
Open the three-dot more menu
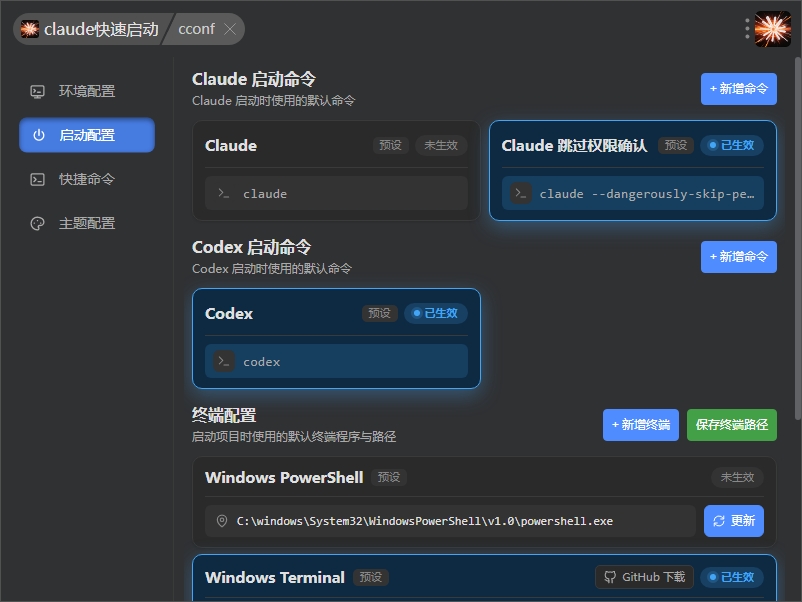747,29
